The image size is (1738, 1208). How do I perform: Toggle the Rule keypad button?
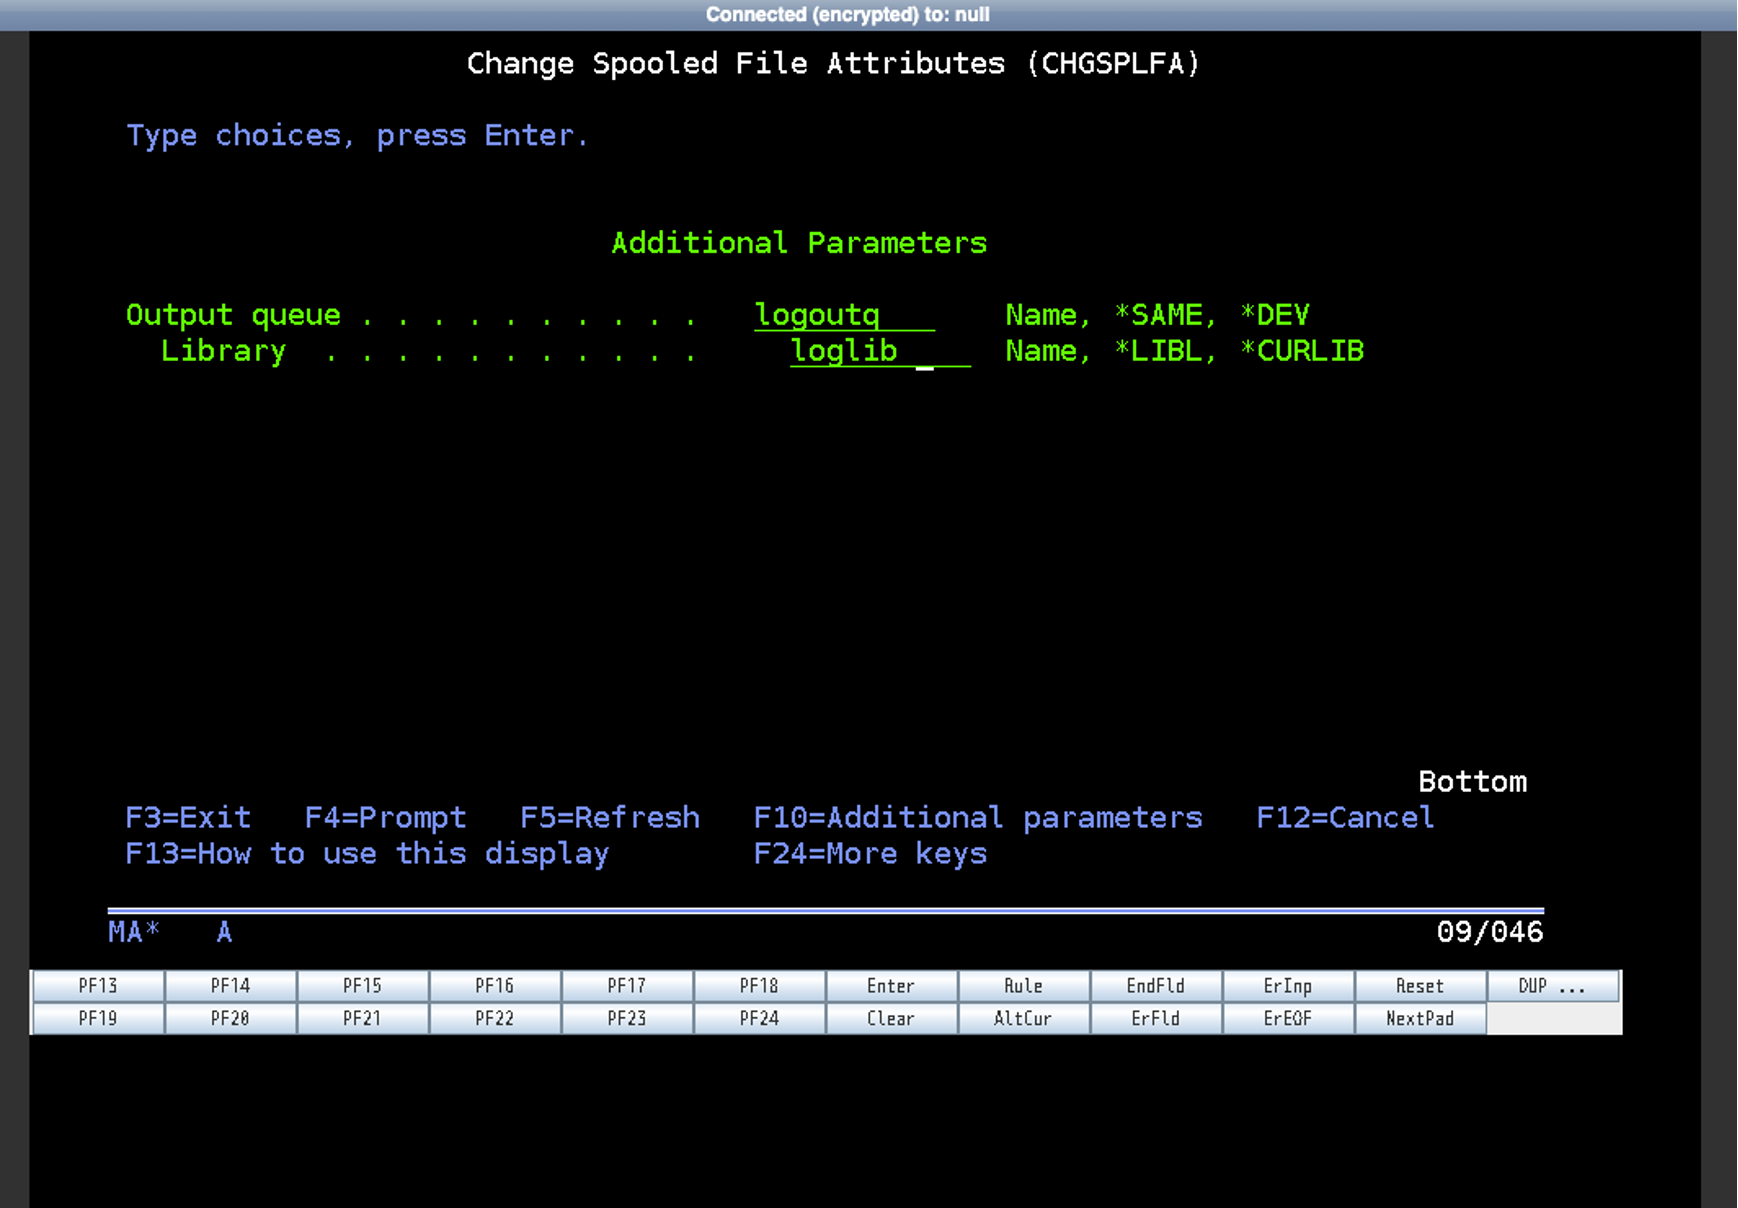[1023, 986]
